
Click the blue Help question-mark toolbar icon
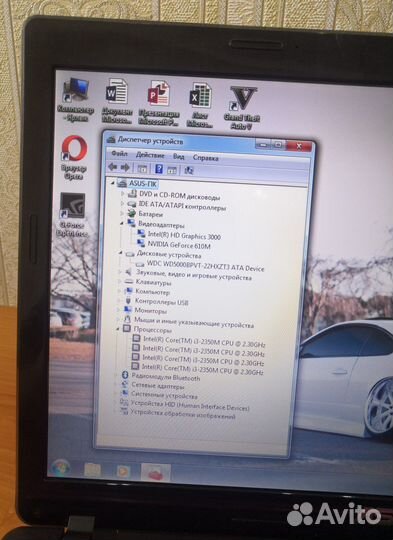point(159,169)
